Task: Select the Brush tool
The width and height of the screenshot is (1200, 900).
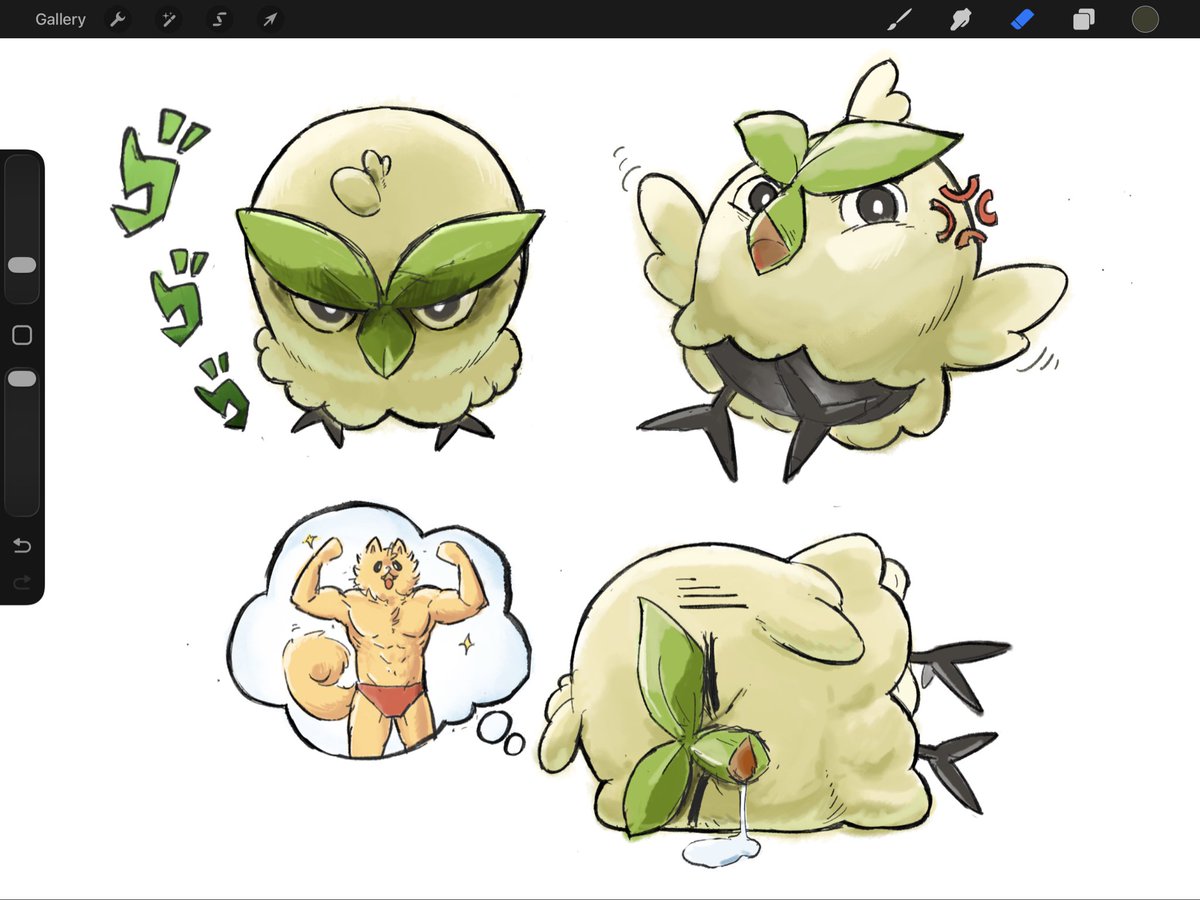Action: [900, 19]
